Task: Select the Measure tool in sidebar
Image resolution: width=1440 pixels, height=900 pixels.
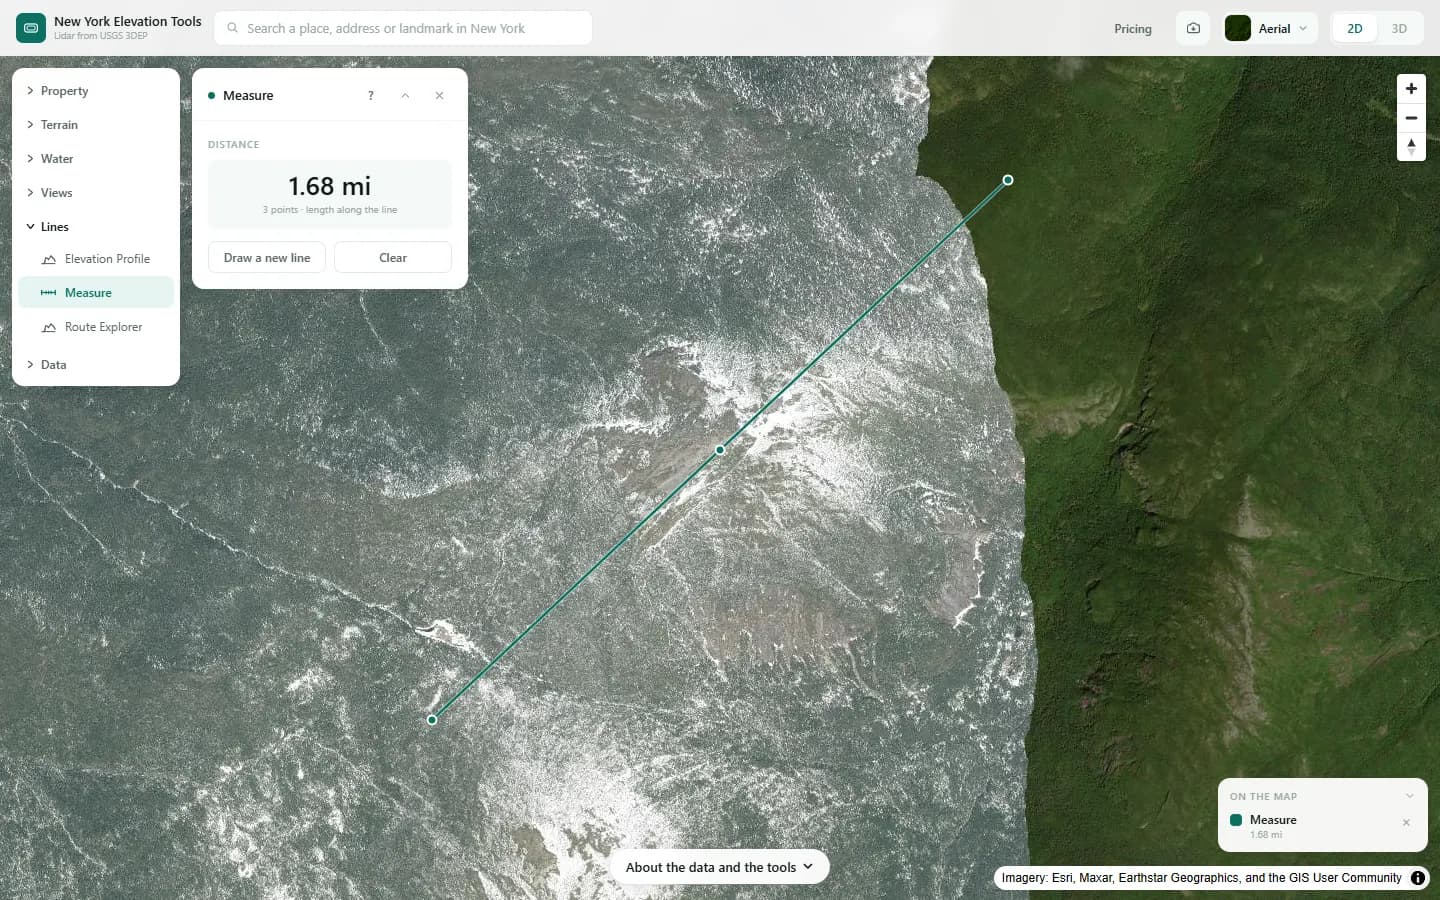Action: (96, 293)
